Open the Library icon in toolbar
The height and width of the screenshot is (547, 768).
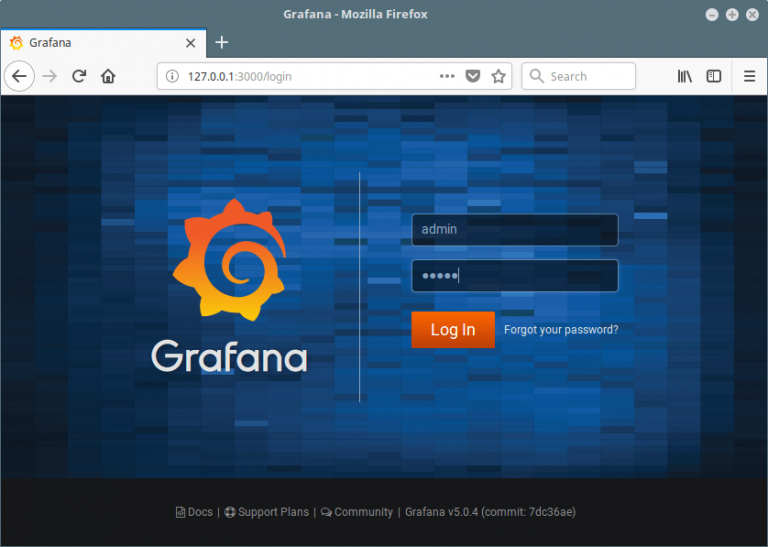[685, 76]
